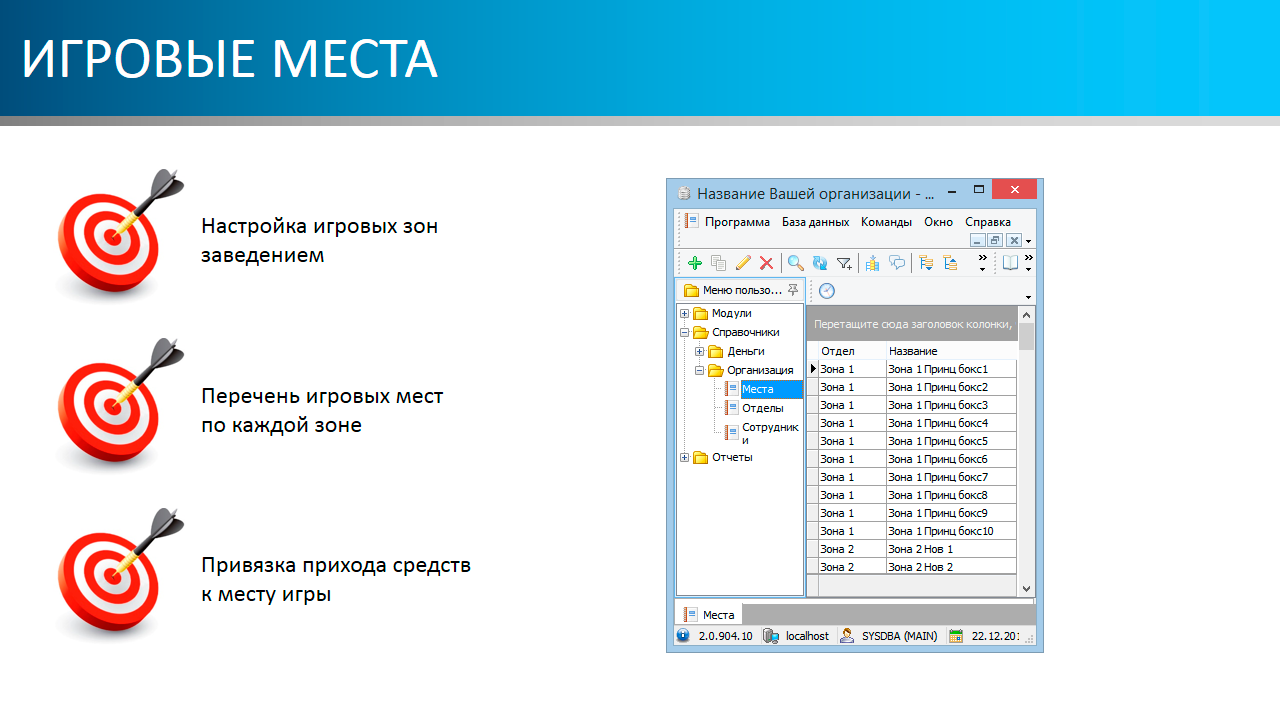The height and width of the screenshot is (720, 1280).
Task: Click the notebook icon left of Программа menu
Action: pos(692,222)
